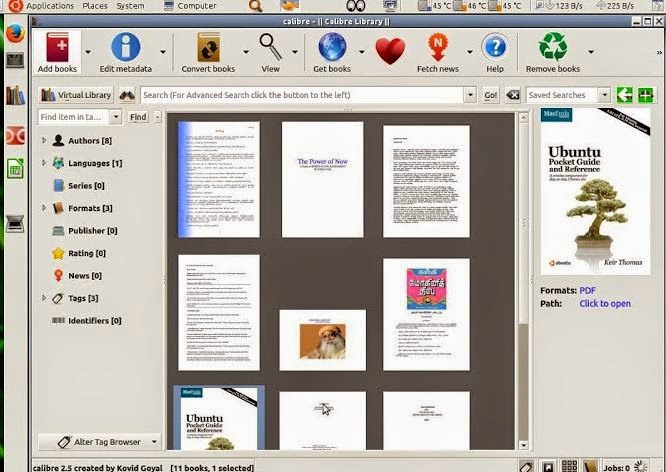This screenshot has height=472, width=666.
Task: Open the Places menu
Action: 95,6
